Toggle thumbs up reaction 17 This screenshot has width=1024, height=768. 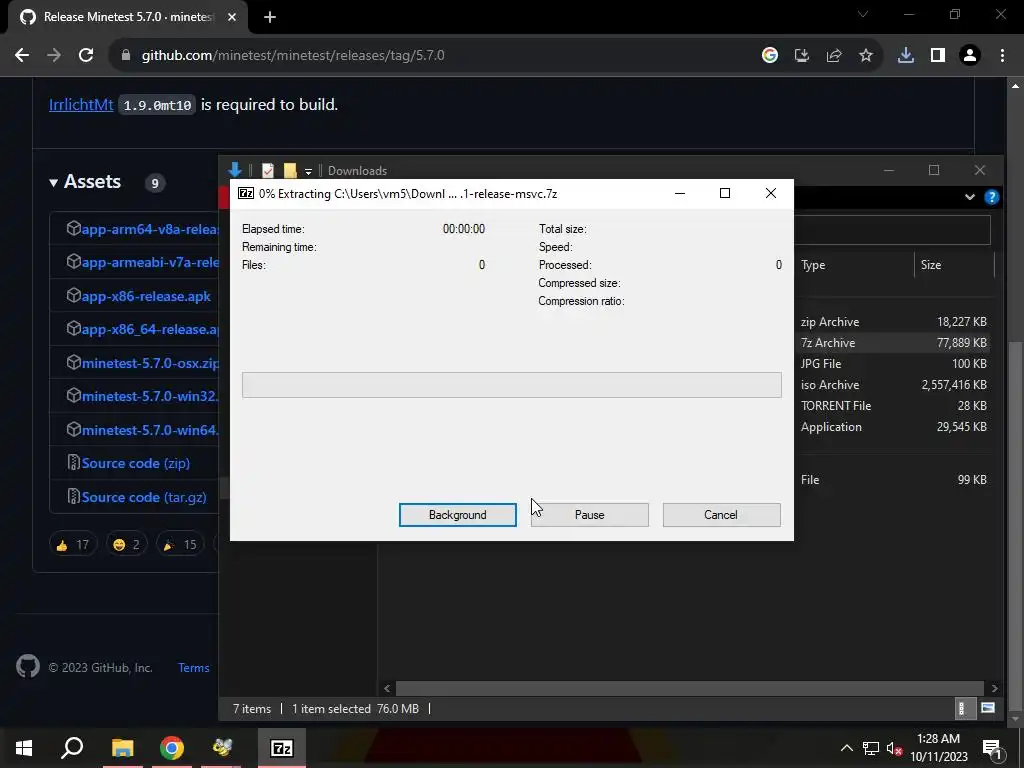coord(72,544)
